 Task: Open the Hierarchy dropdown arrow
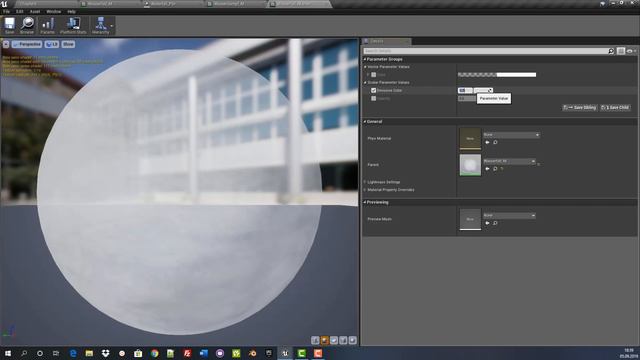[x=112, y=26]
